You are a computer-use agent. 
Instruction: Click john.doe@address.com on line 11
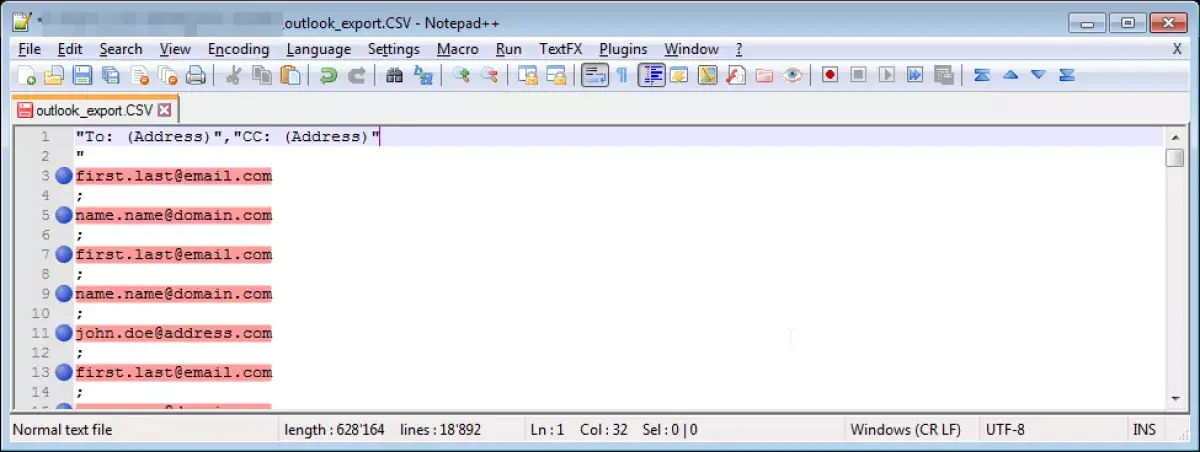pos(174,333)
